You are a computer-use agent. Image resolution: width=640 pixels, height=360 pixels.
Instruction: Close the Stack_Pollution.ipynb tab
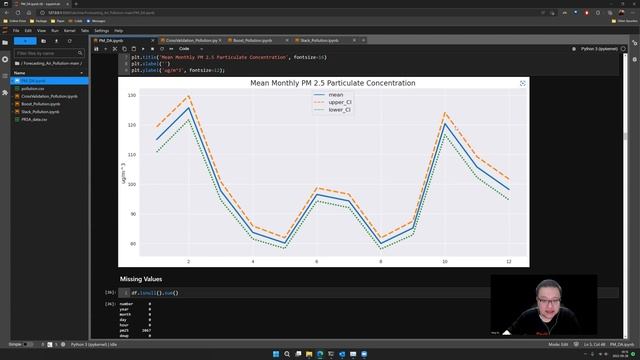click(x=354, y=40)
